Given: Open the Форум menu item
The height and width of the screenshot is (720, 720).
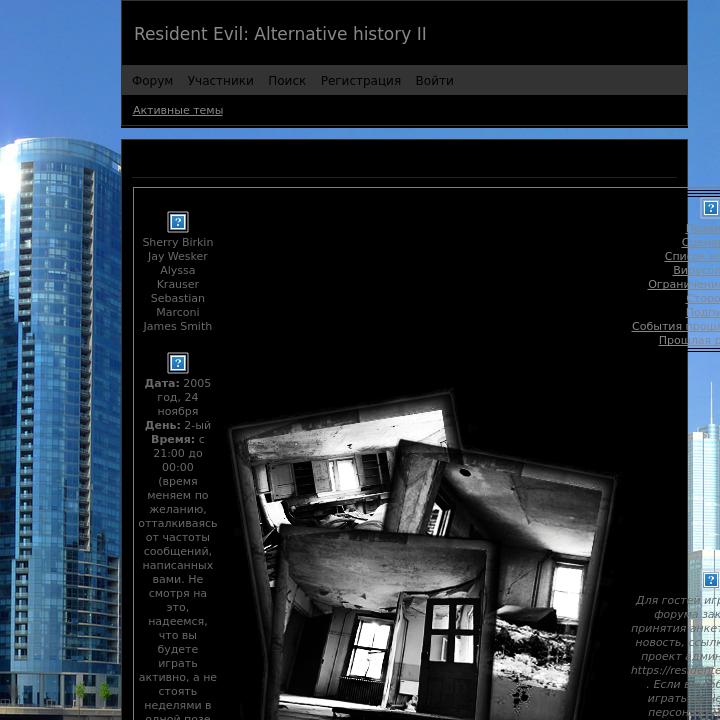Looking at the screenshot, I should click(152, 81).
